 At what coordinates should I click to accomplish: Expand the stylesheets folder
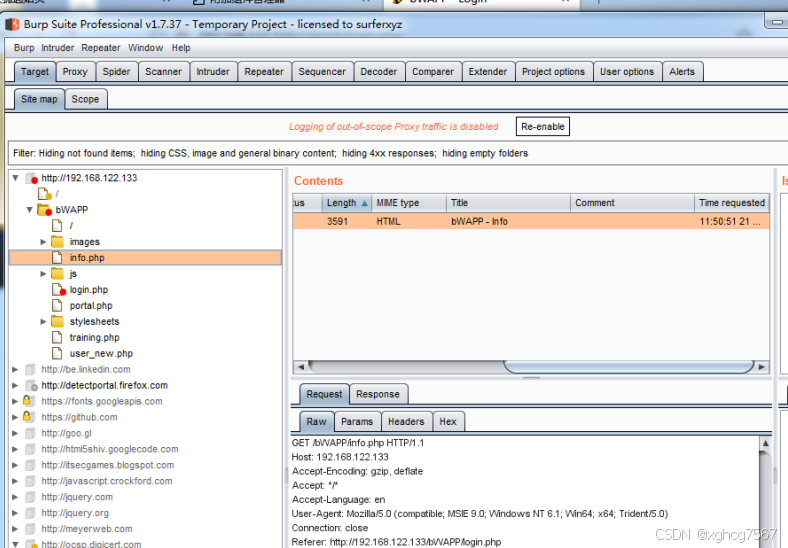43,321
